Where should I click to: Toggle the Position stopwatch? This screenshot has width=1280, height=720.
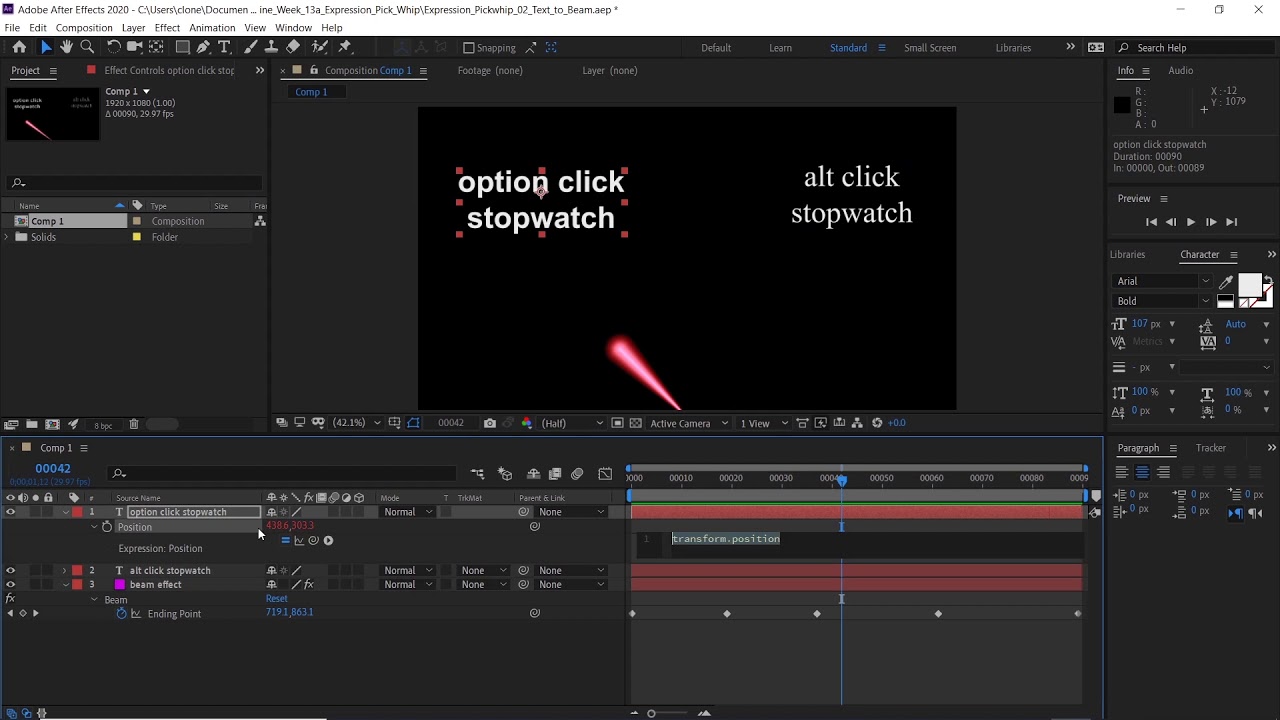pyautogui.click(x=107, y=527)
